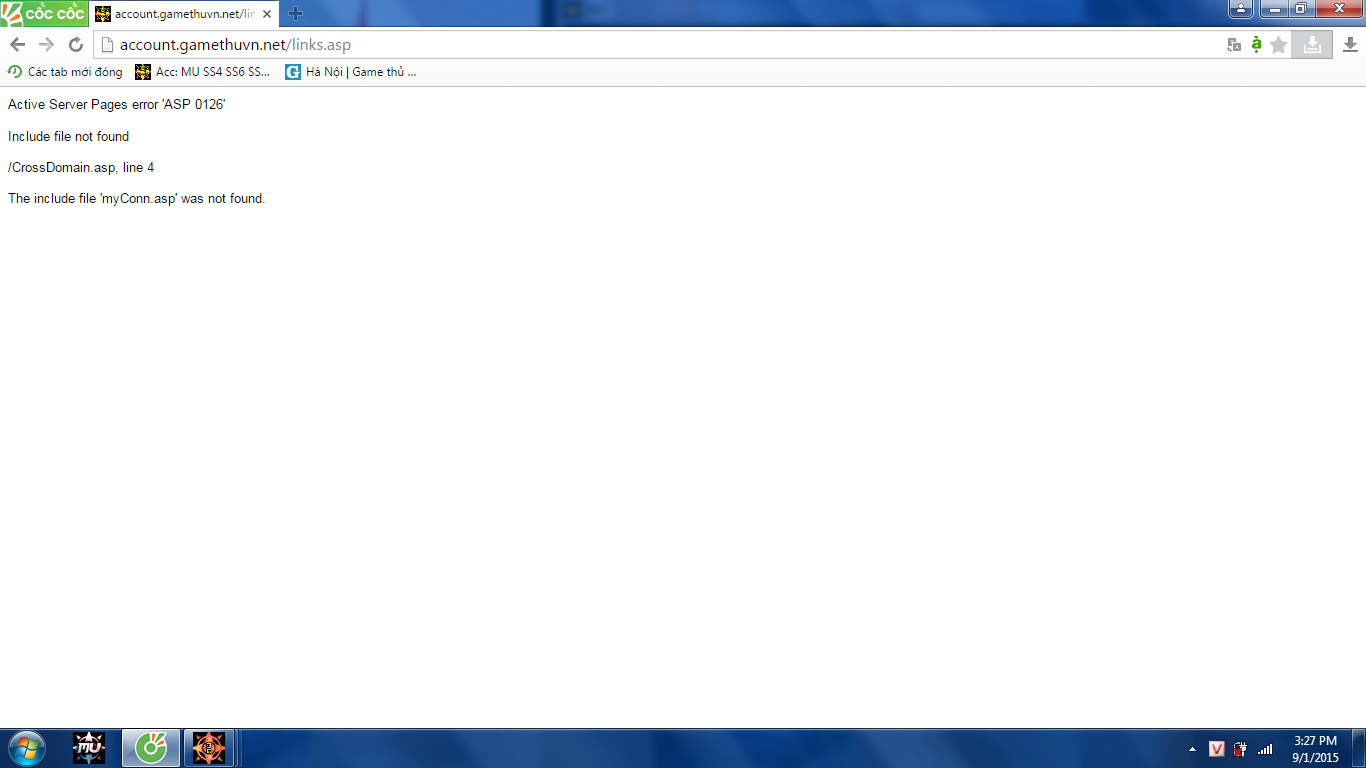Open the MU game taskbar icon

[x=89, y=748]
